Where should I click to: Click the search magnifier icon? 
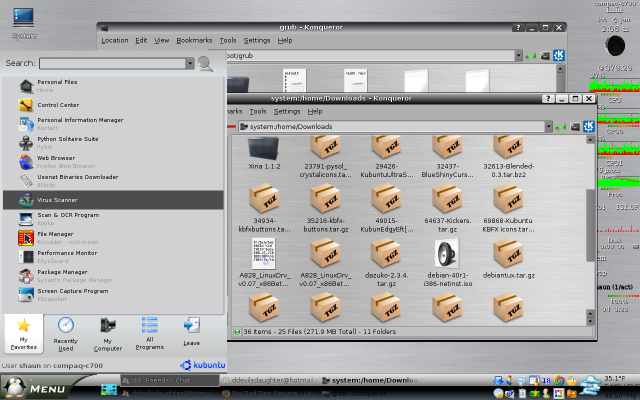(x=205, y=64)
